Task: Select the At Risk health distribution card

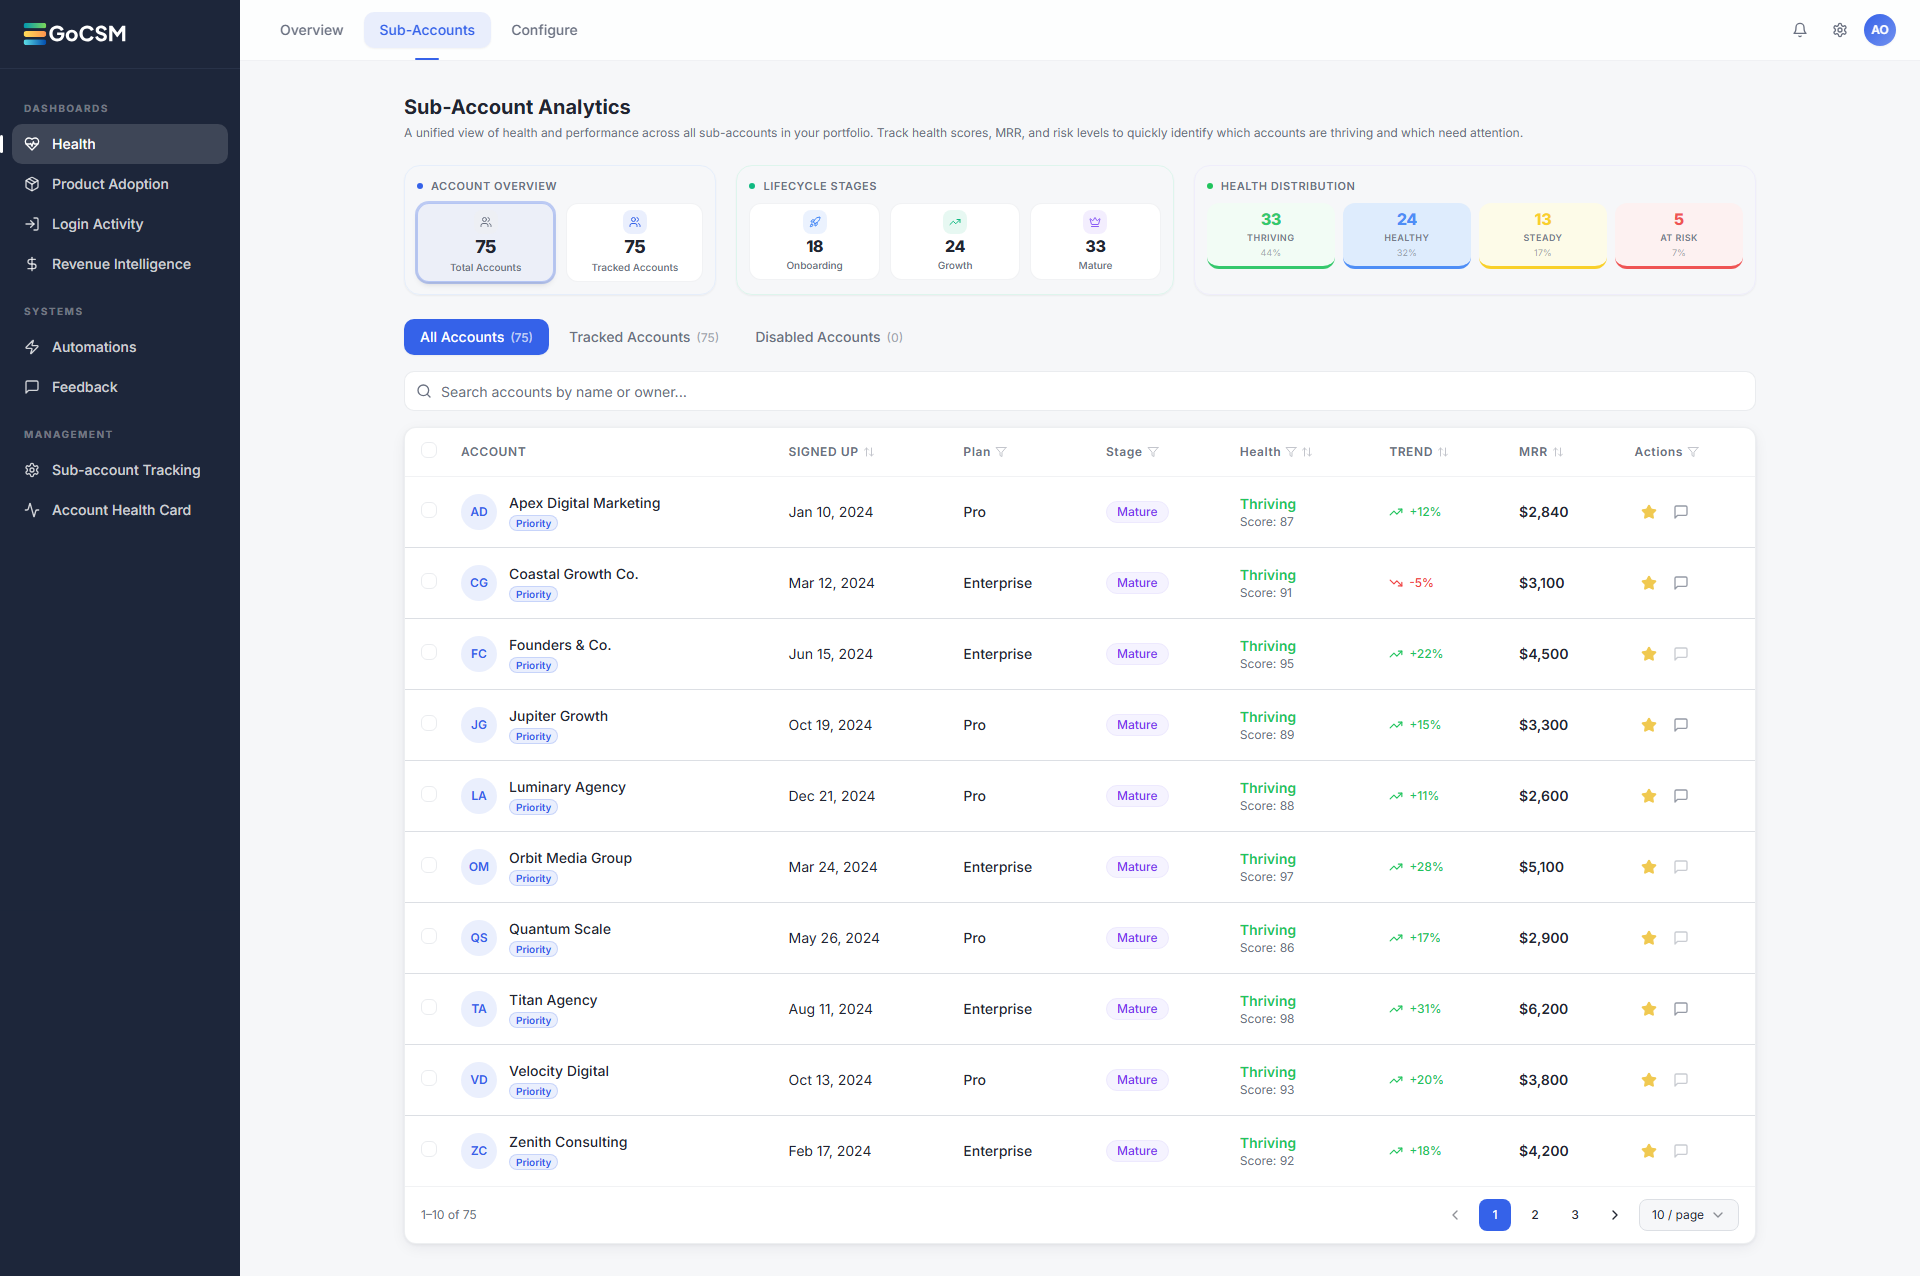Action: pos(1679,236)
